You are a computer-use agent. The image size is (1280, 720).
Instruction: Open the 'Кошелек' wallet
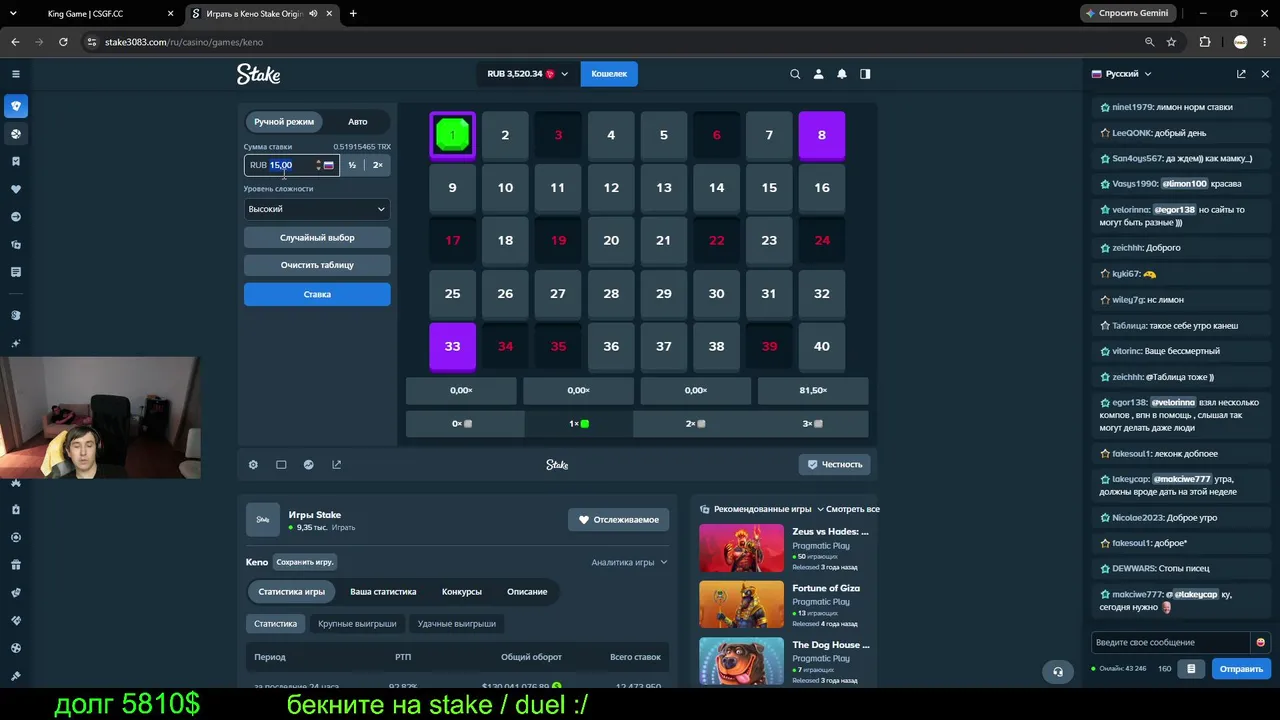pyautogui.click(x=609, y=74)
